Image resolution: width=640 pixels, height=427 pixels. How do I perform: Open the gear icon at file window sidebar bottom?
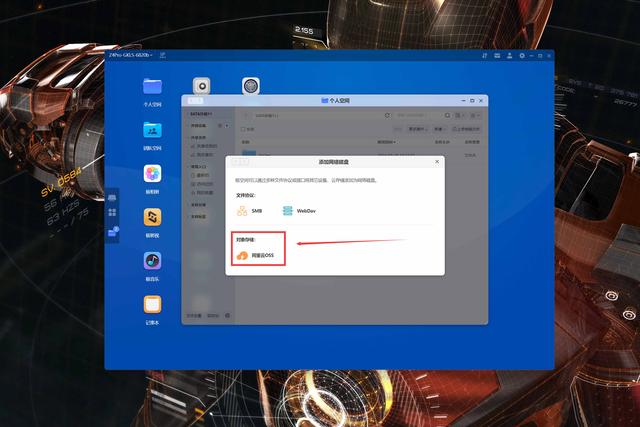tap(227, 315)
